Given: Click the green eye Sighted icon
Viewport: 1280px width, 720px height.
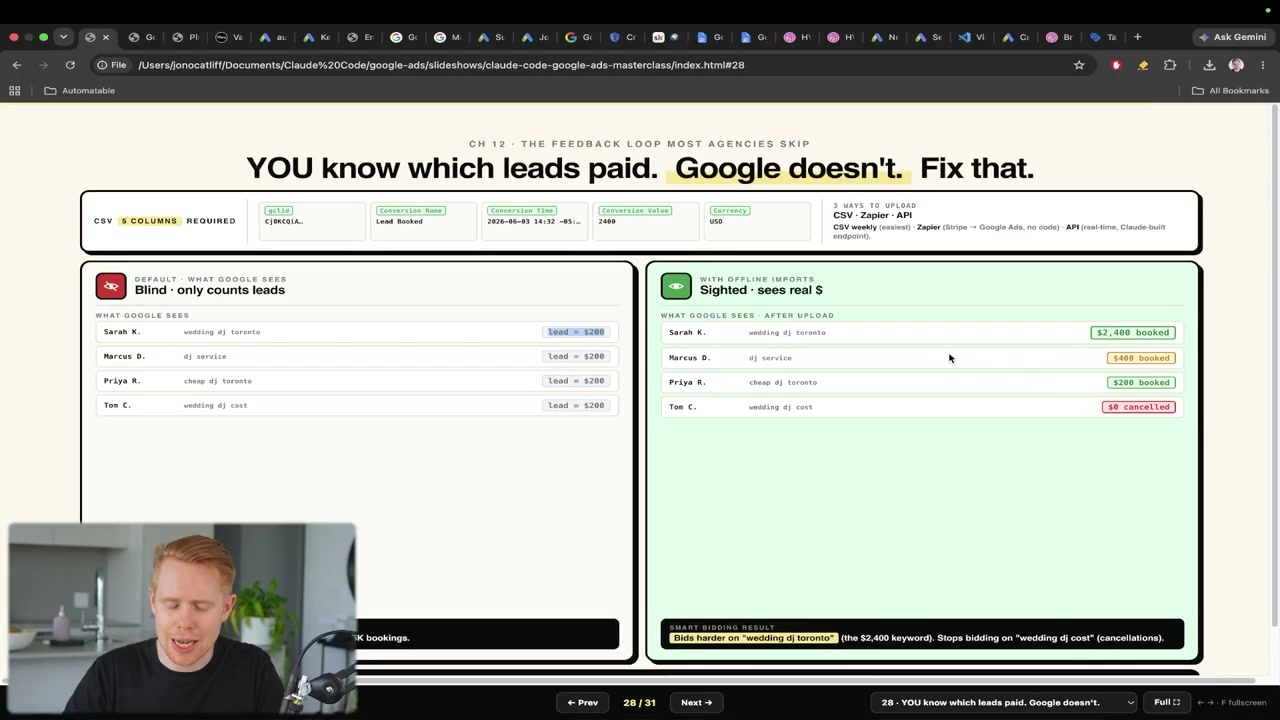Looking at the screenshot, I should click(x=676, y=286).
